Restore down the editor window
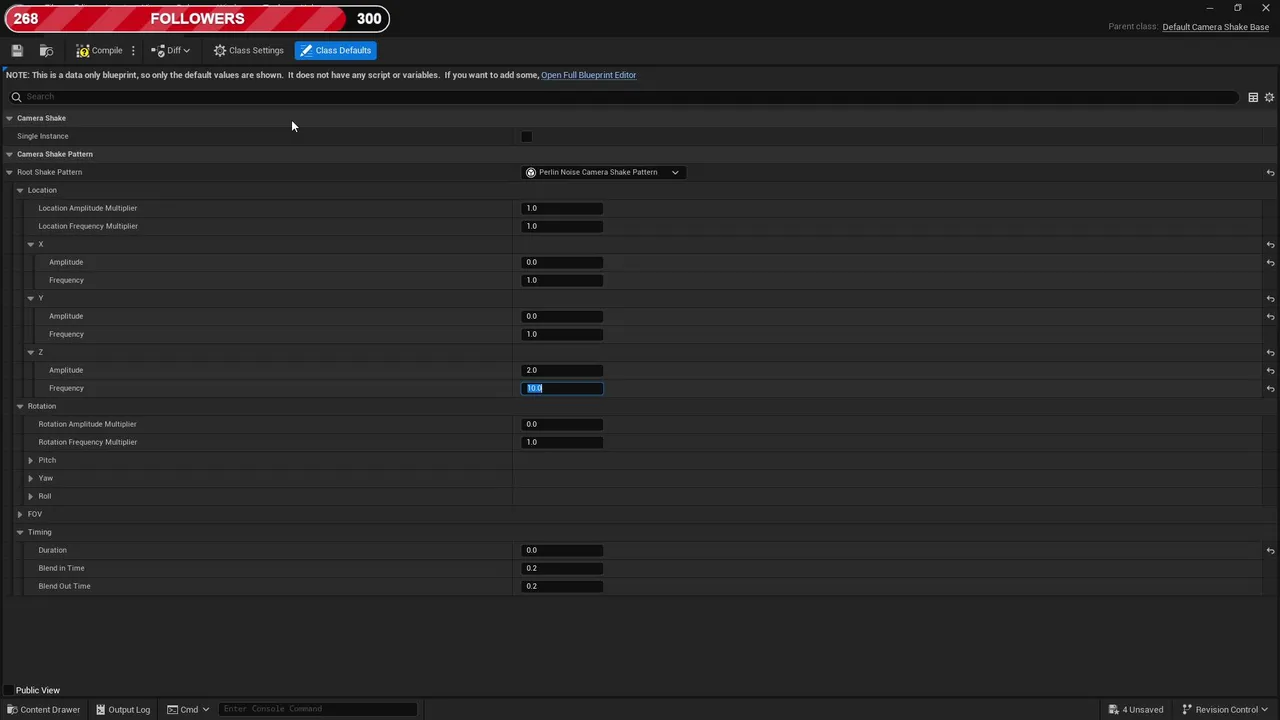1280x720 pixels. (1238, 8)
